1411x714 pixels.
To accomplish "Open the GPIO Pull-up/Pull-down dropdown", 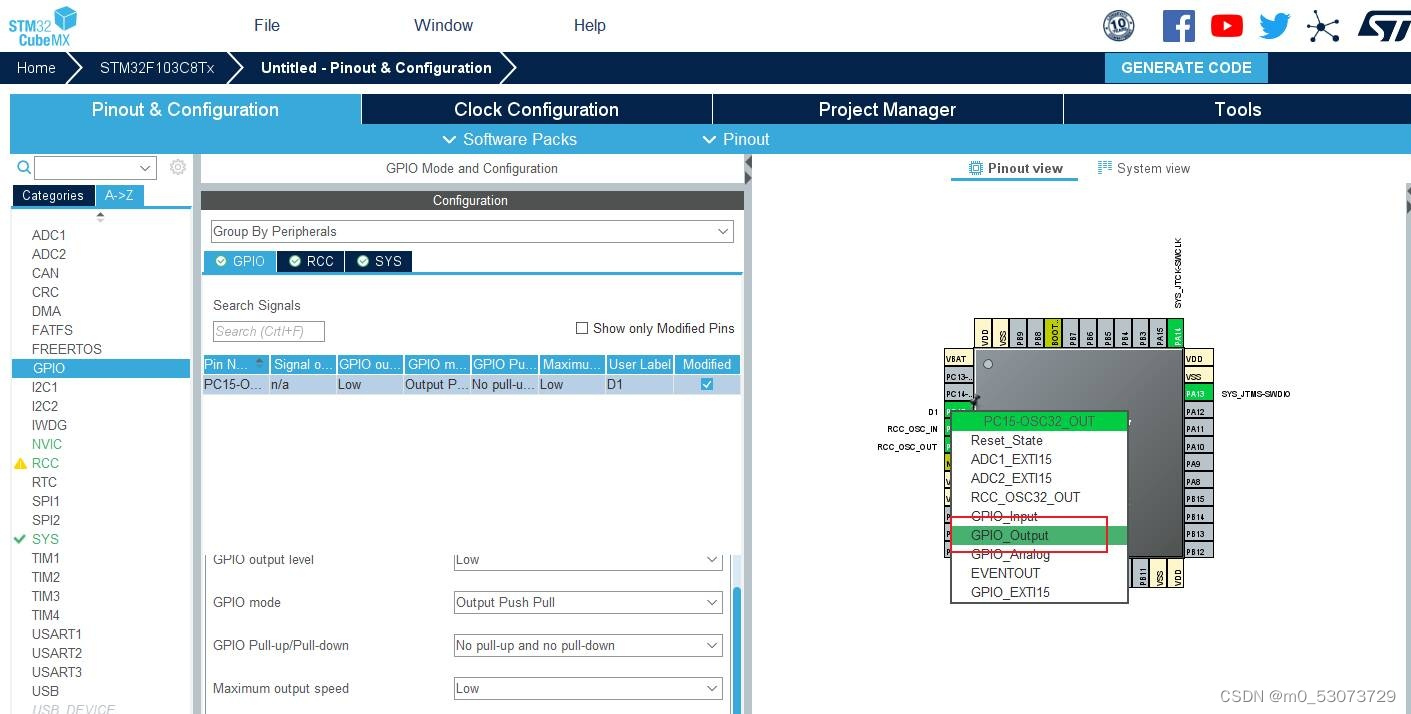I will pyautogui.click(x=588, y=645).
